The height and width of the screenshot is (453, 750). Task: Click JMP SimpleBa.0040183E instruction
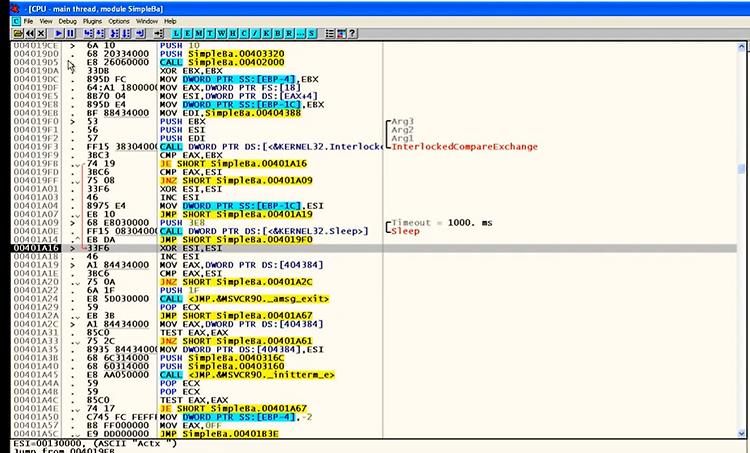[219, 434]
